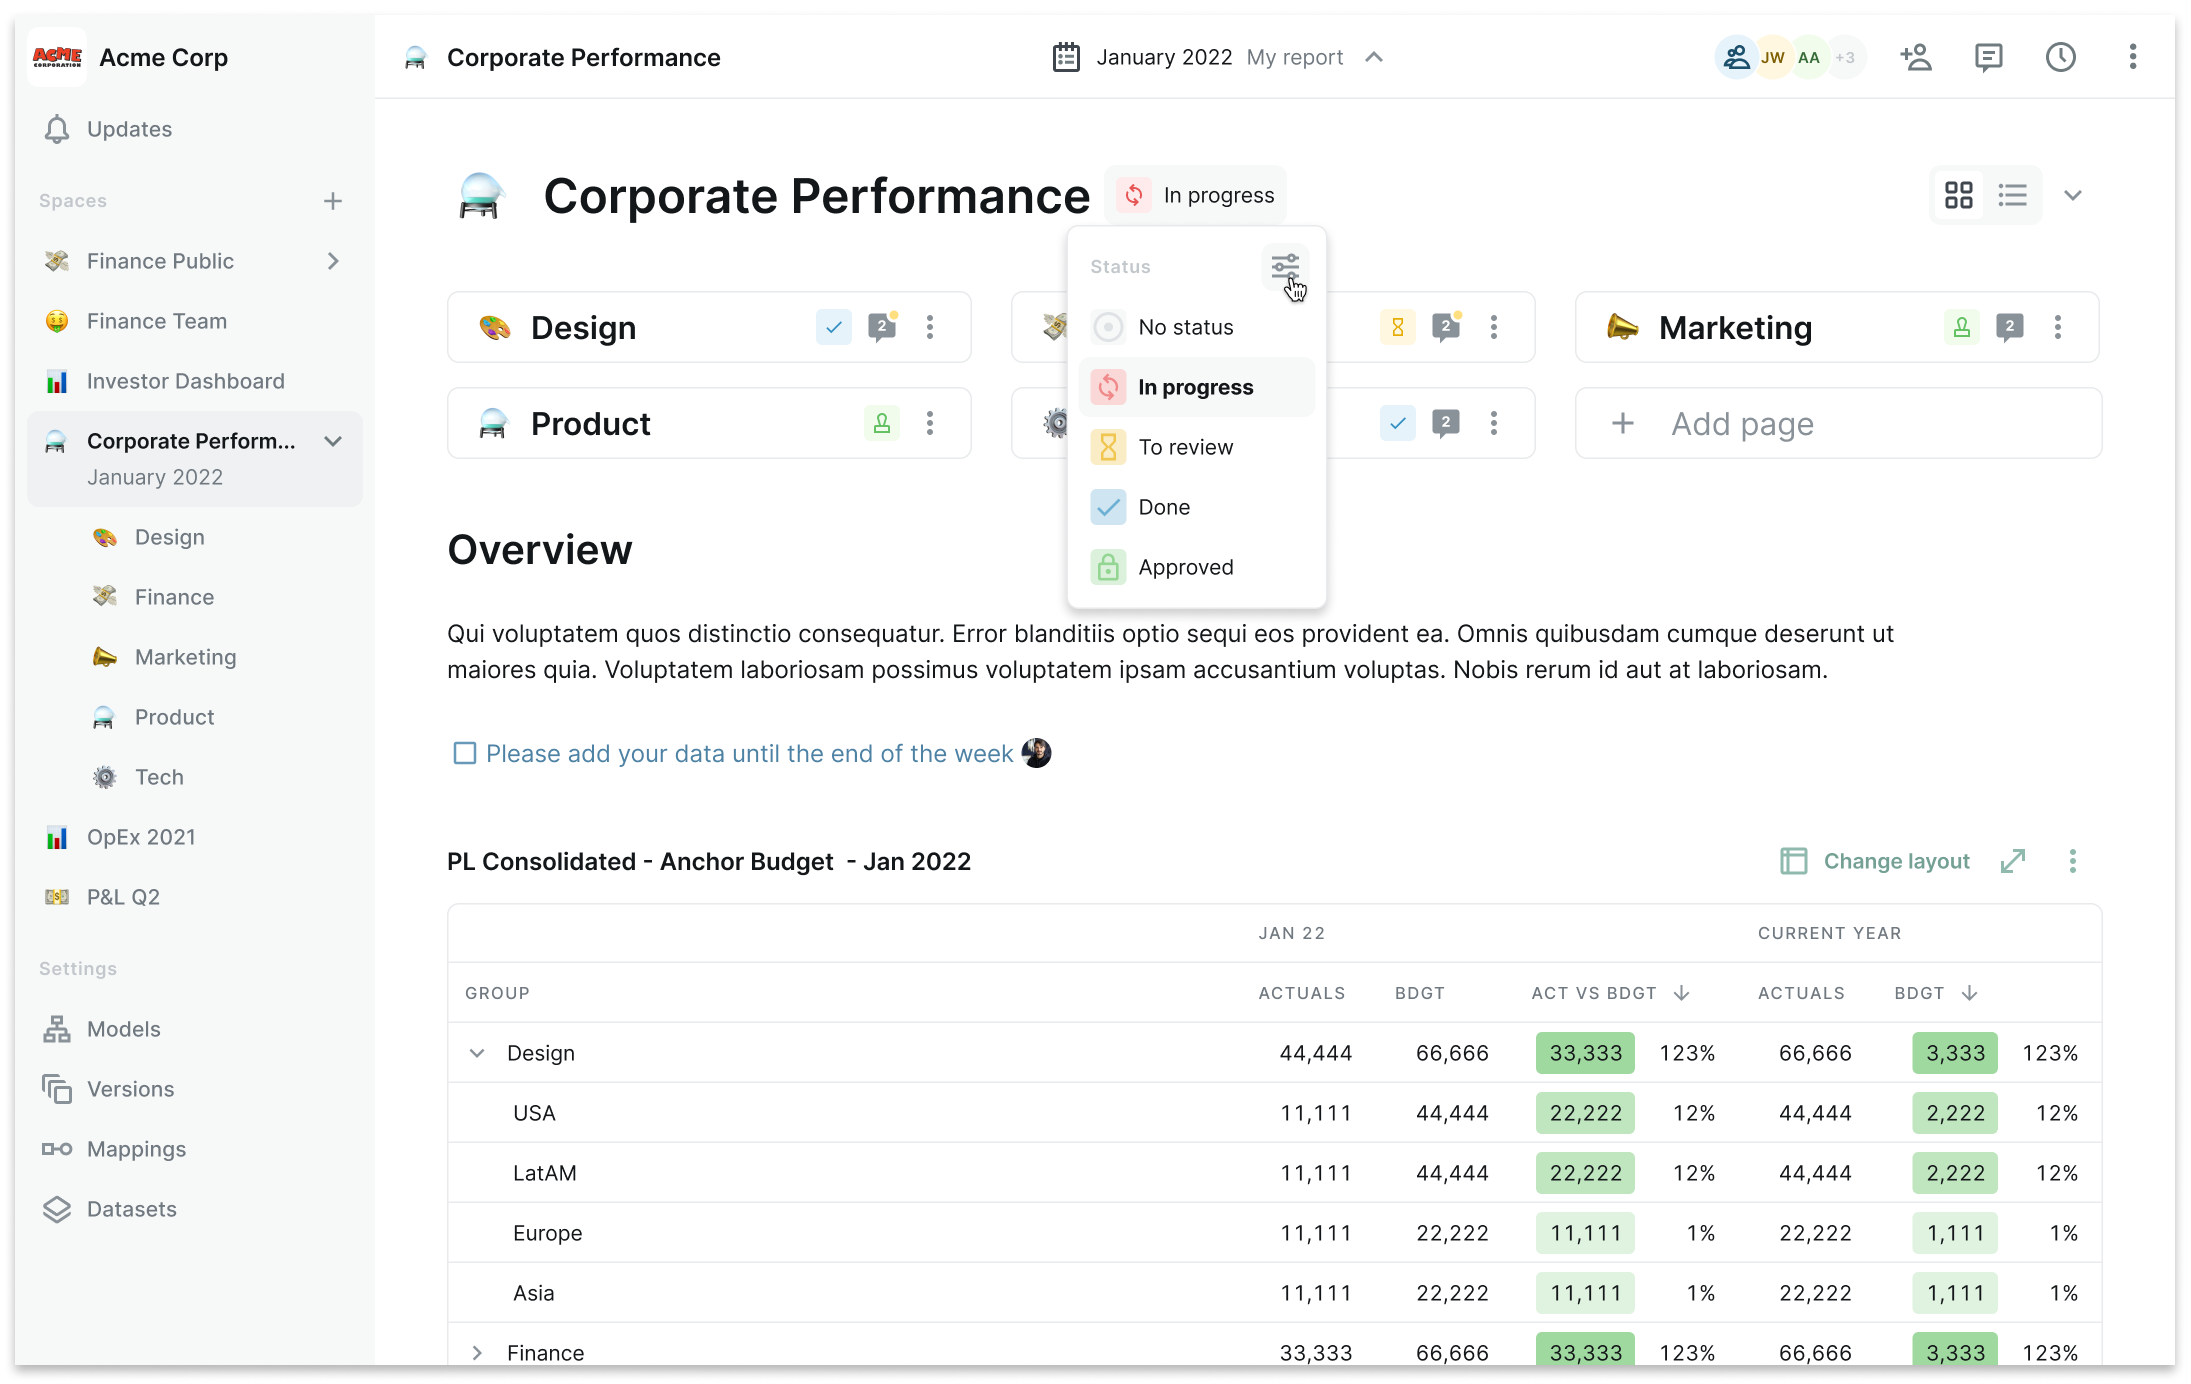Open version history clock icon
The width and height of the screenshot is (2191, 1384).
2060,58
